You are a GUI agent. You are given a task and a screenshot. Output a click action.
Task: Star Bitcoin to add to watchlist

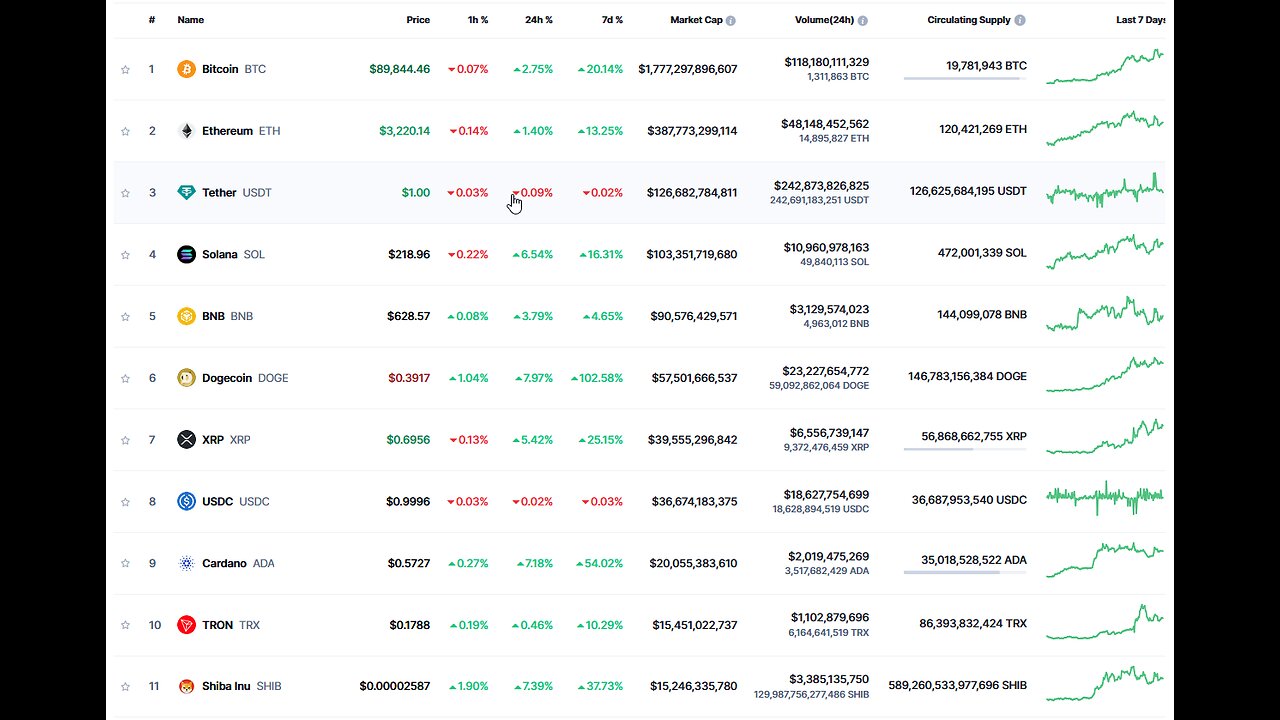[x=125, y=69]
